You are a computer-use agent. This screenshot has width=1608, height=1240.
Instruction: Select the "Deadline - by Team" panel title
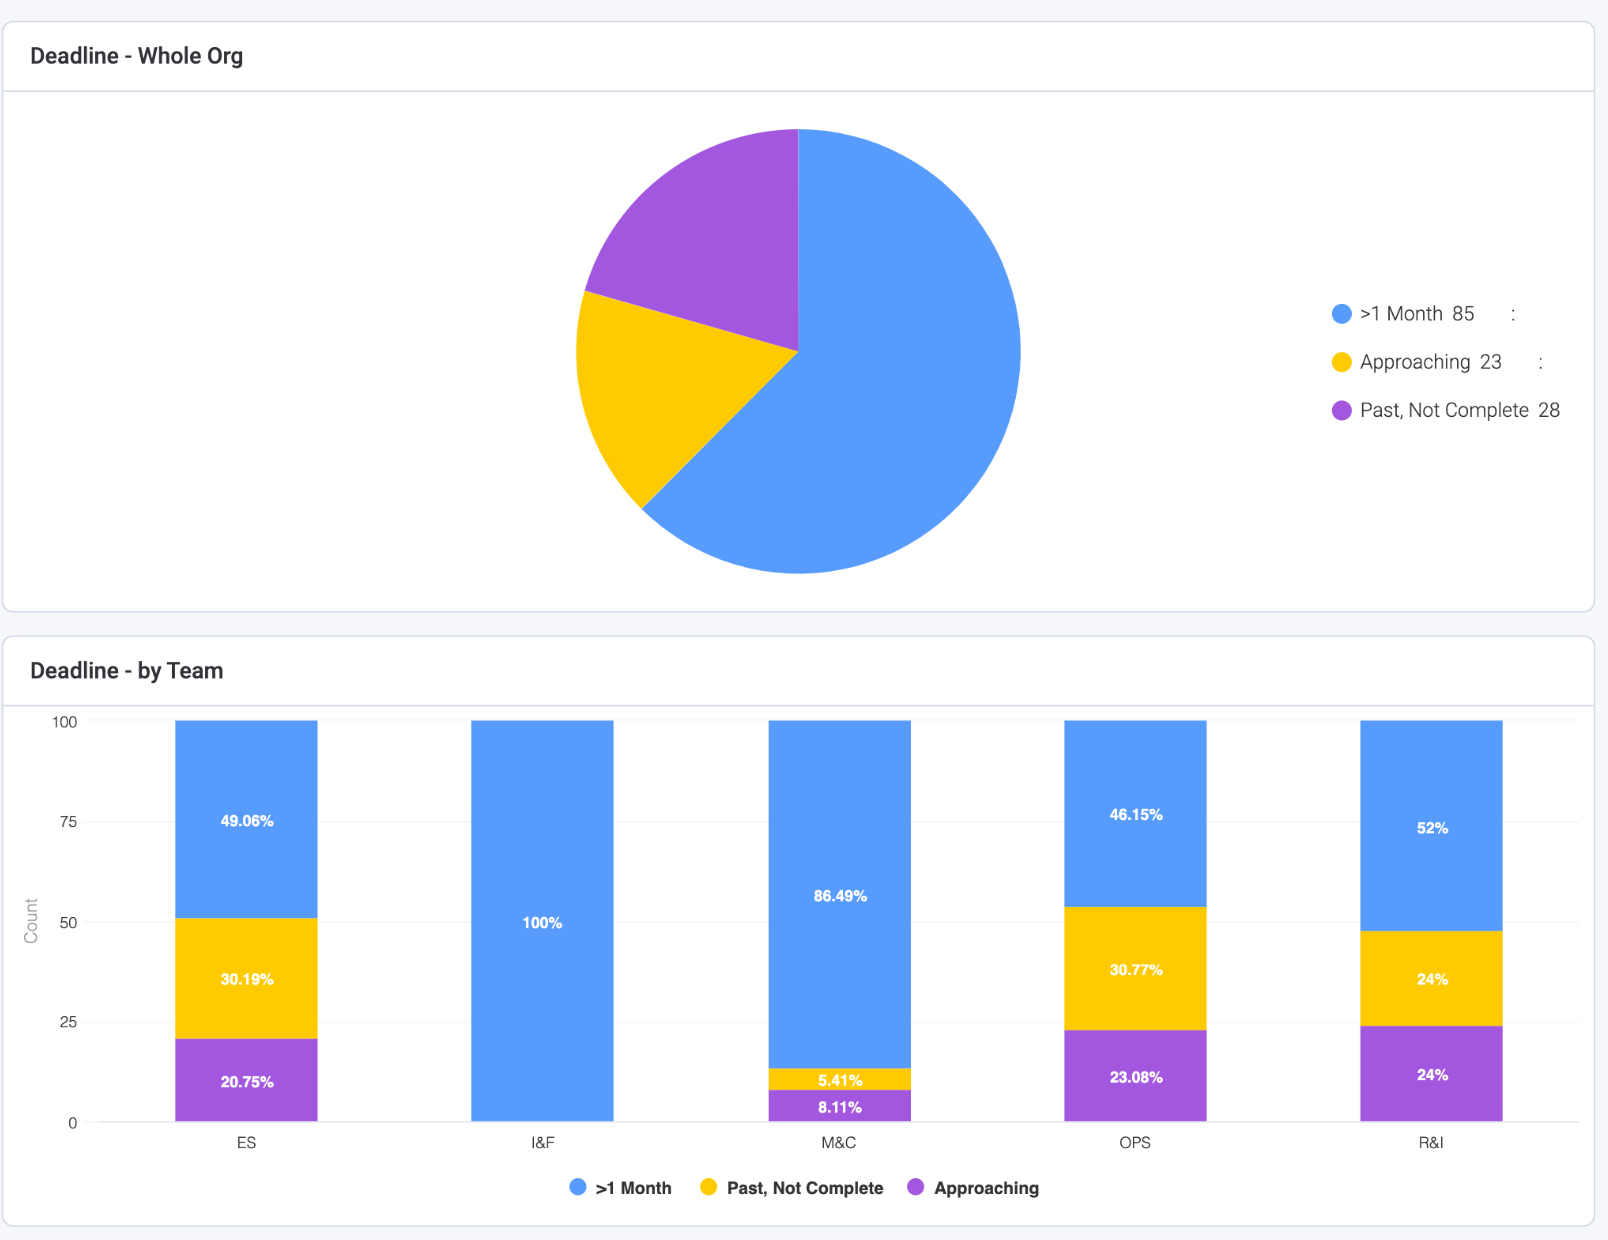(x=126, y=671)
